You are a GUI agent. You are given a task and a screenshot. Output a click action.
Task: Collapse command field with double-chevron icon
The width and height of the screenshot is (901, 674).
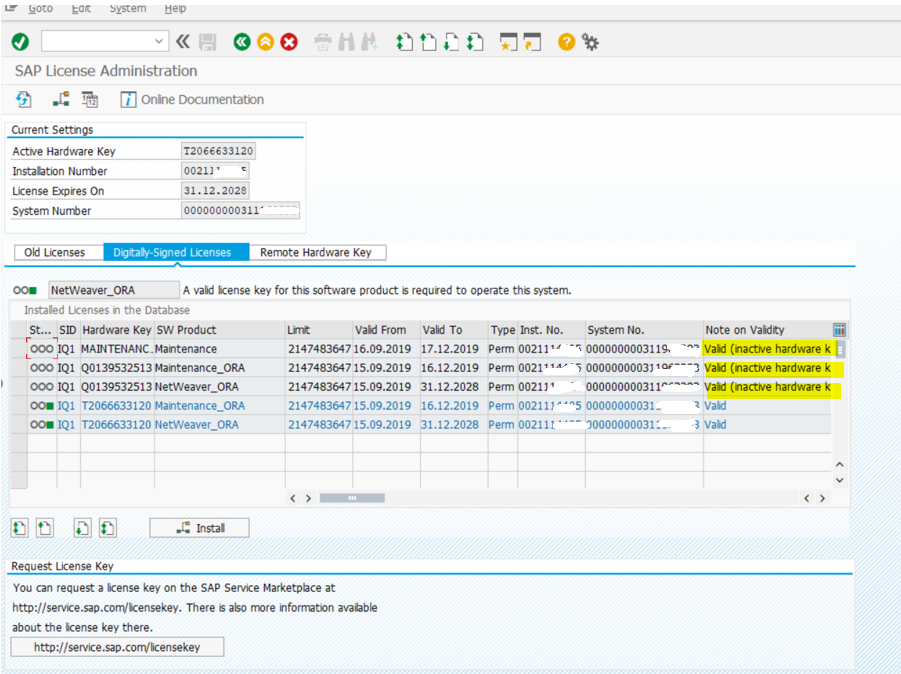[183, 41]
